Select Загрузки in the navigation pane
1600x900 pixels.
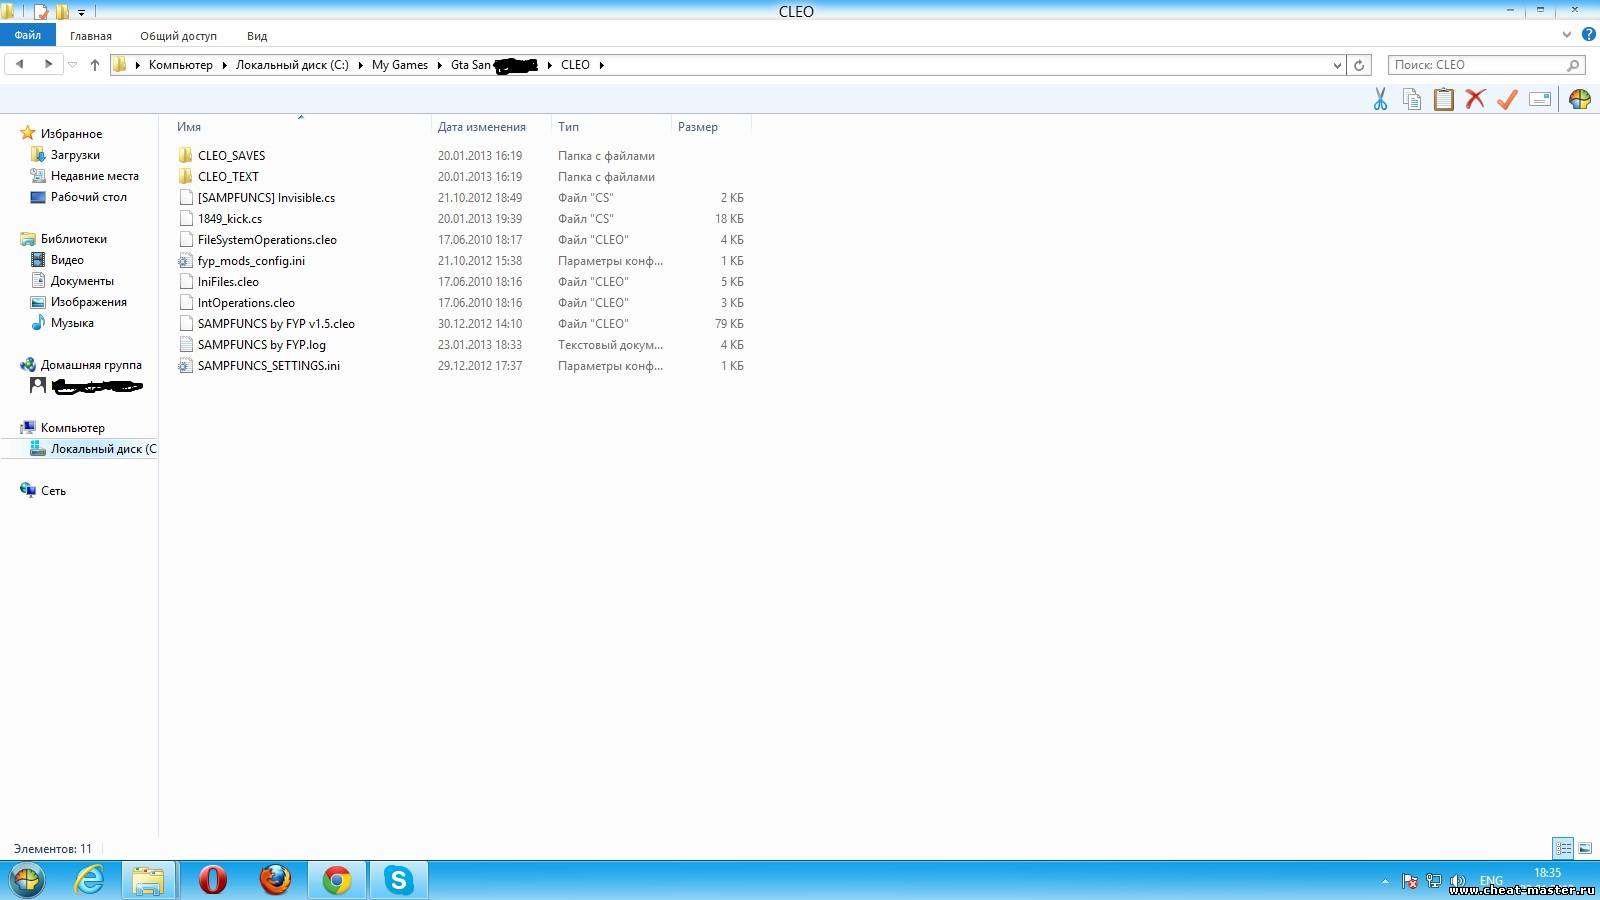click(x=75, y=155)
